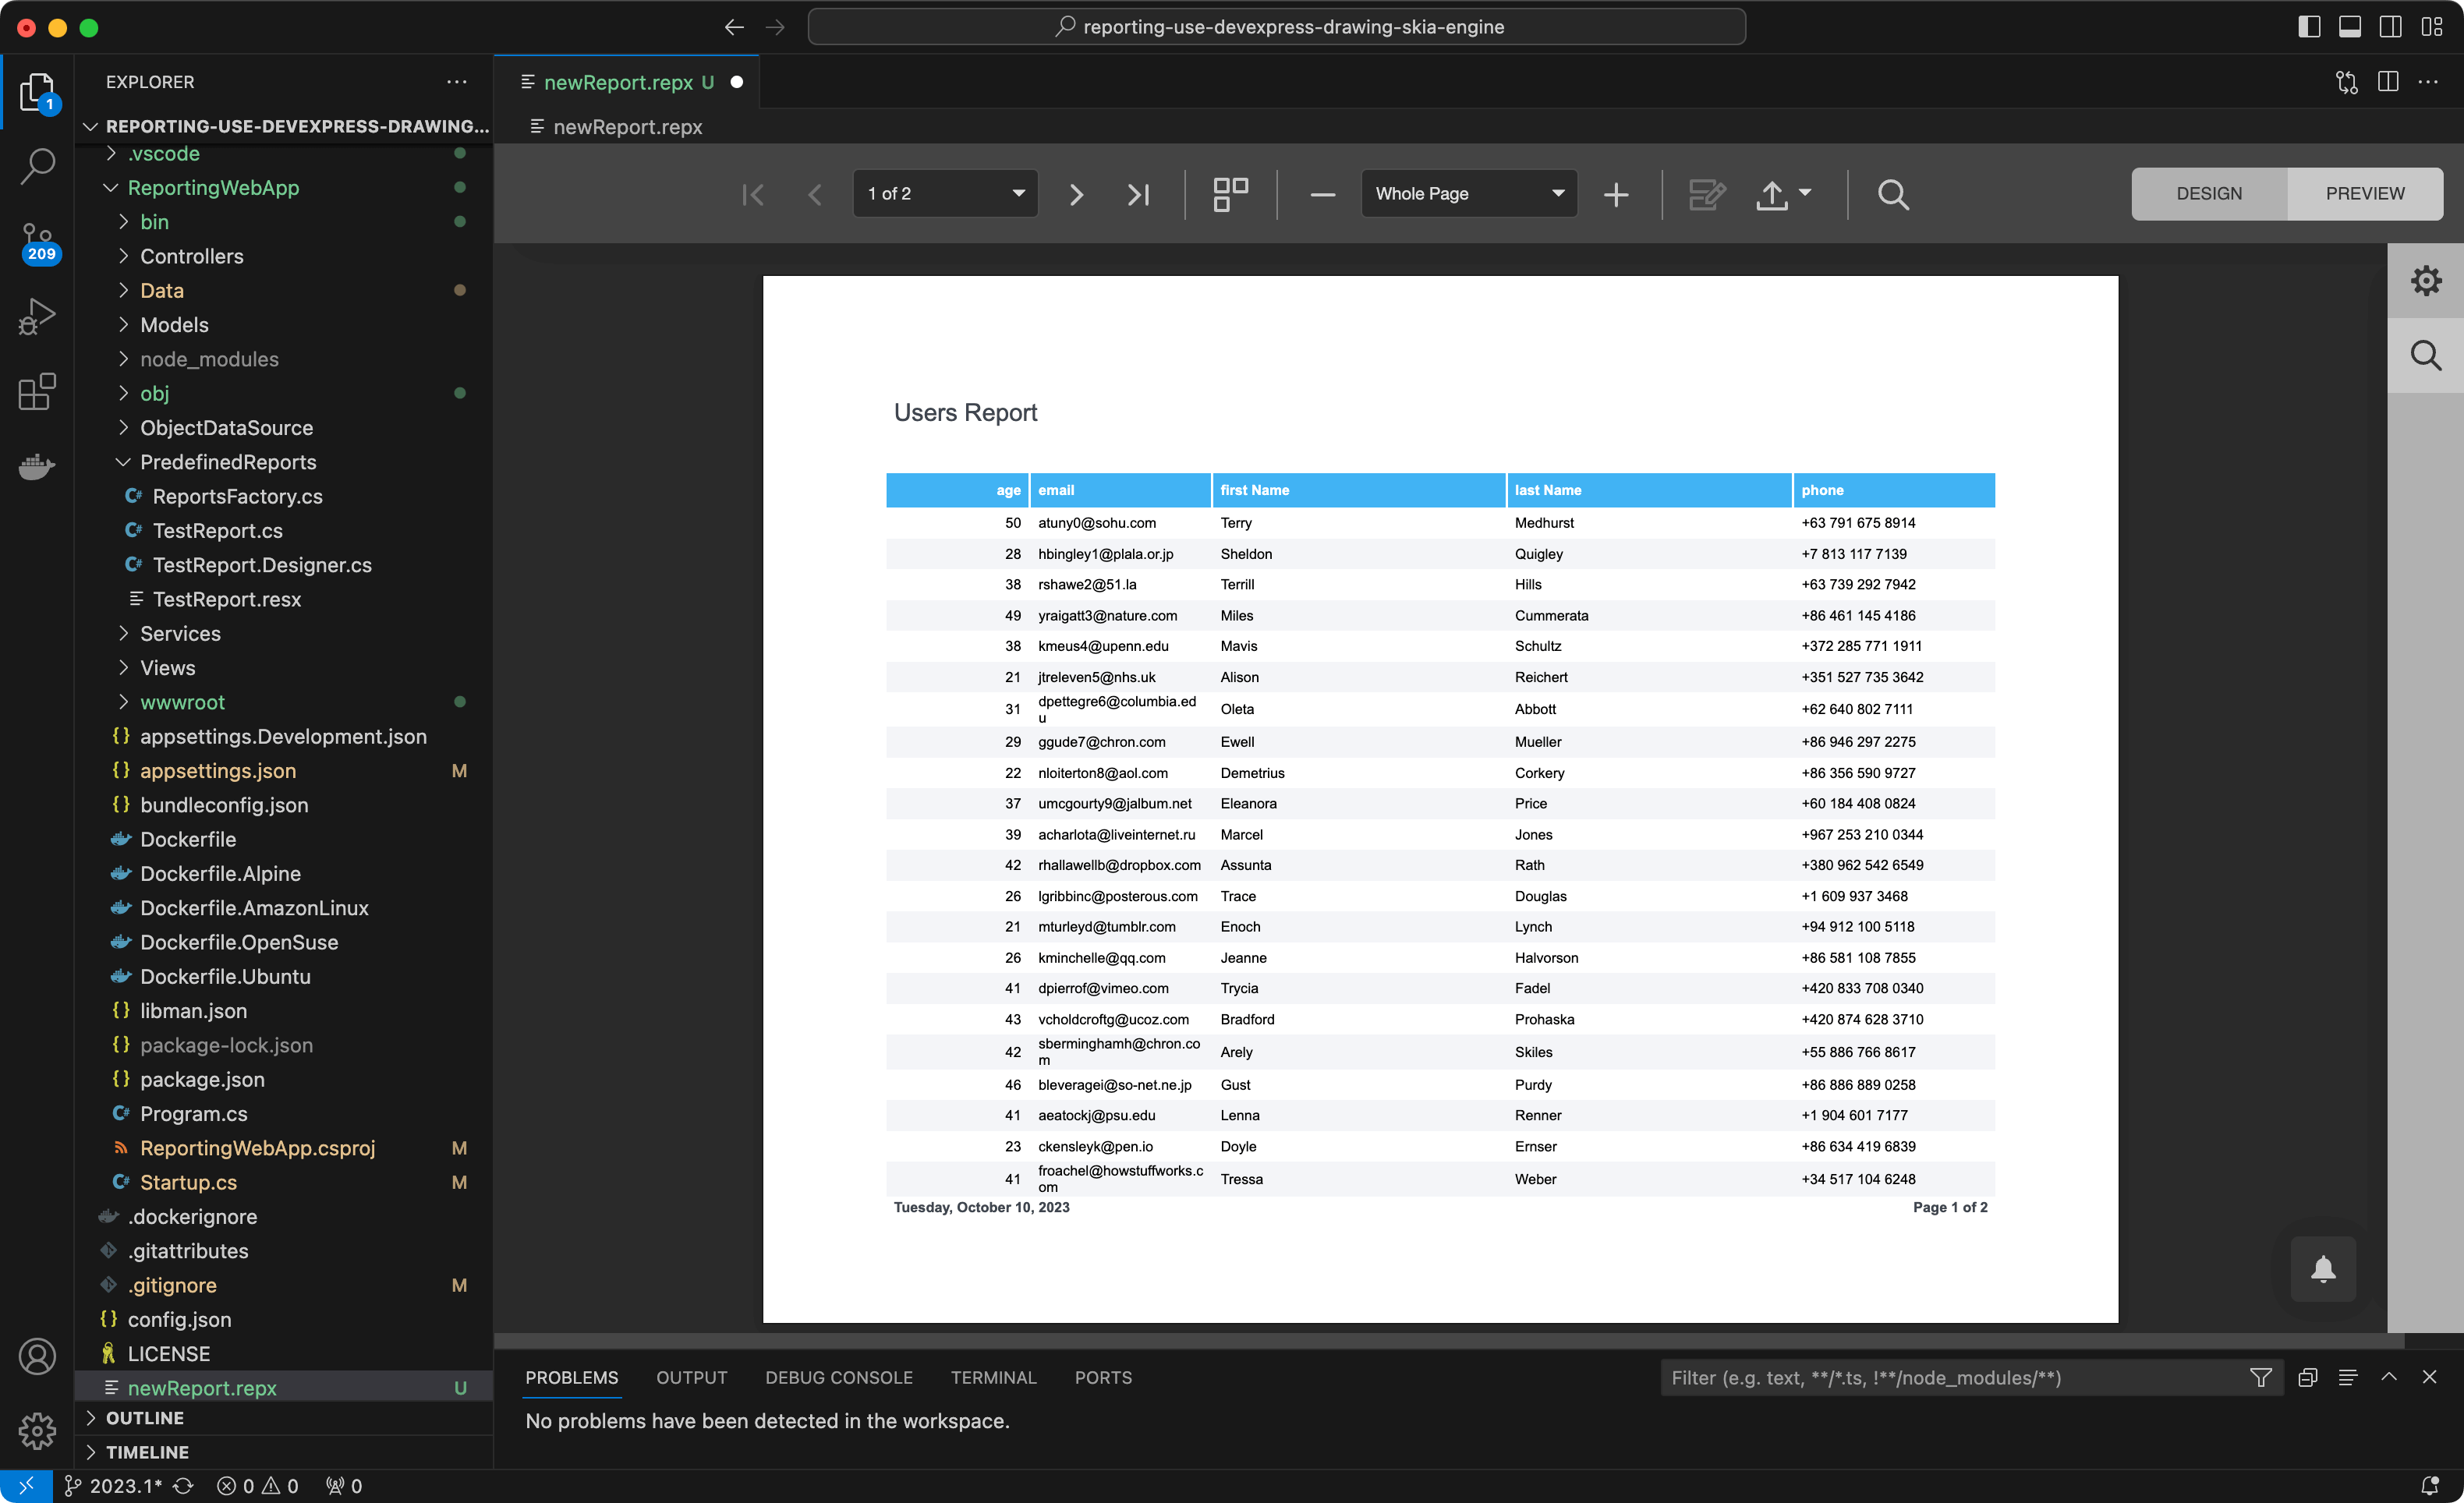Screen dimensions: 2464x1503
Task: Click the navigate to first page icon
Action: click(x=753, y=193)
